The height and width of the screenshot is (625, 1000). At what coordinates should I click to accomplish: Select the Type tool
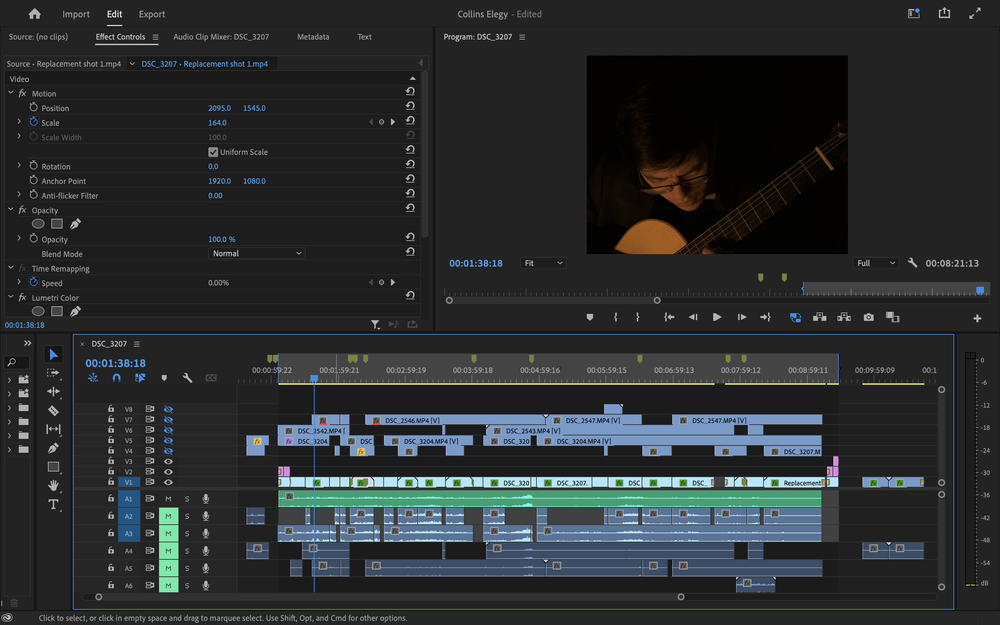point(53,504)
